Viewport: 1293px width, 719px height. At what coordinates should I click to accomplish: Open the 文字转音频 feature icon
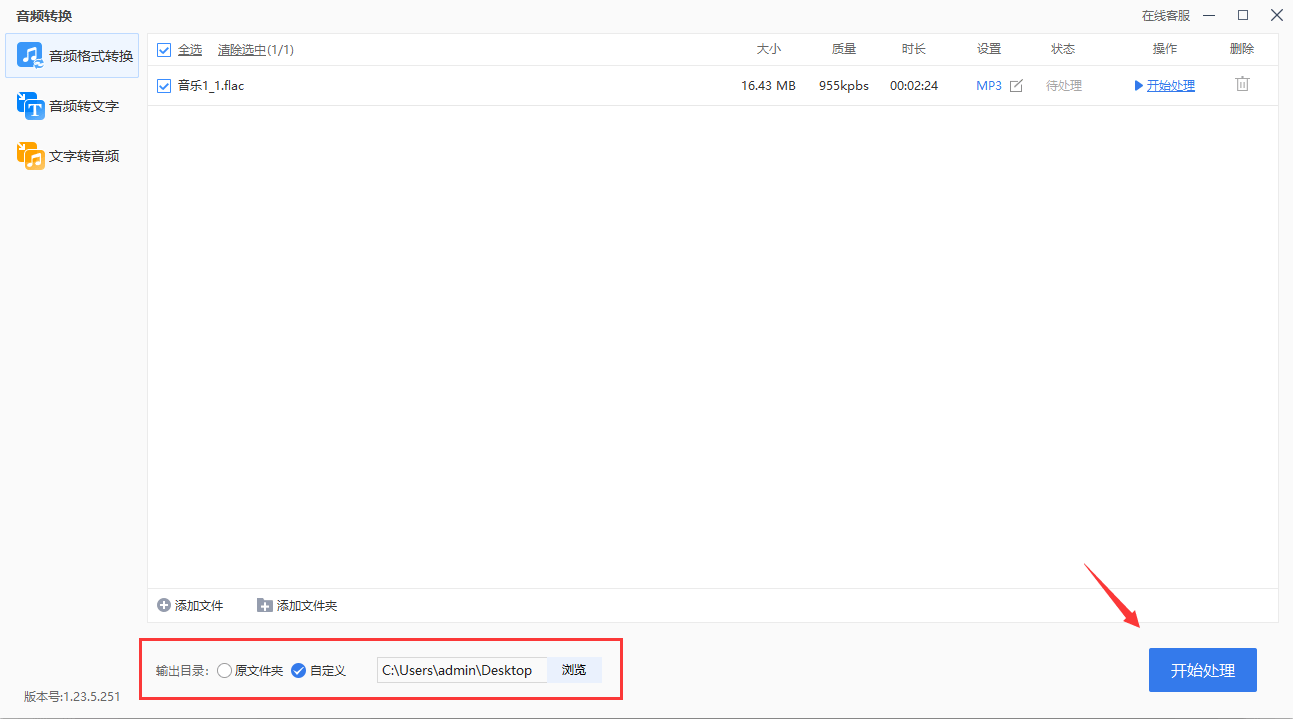[x=30, y=155]
